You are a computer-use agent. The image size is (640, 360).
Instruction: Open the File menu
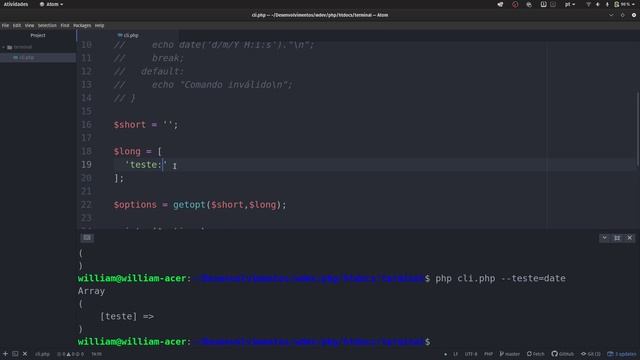(x=5, y=25)
